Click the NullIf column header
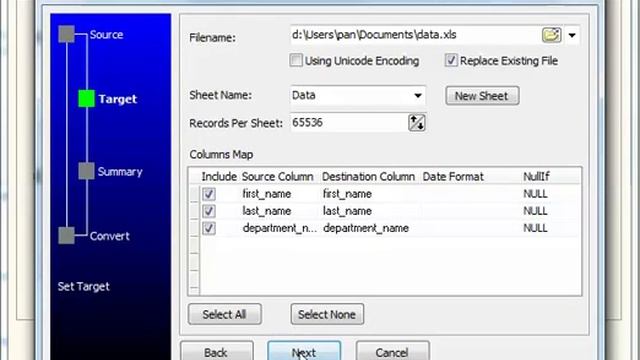The width and height of the screenshot is (640, 360). click(536, 177)
